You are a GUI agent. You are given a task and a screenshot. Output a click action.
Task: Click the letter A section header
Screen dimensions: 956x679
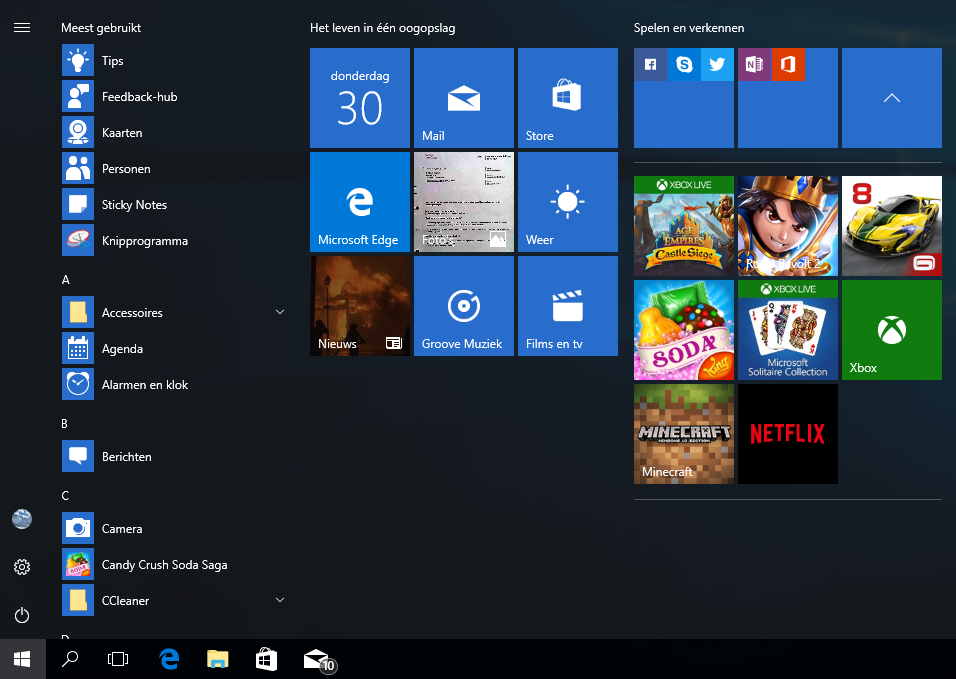[x=66, y=280]
